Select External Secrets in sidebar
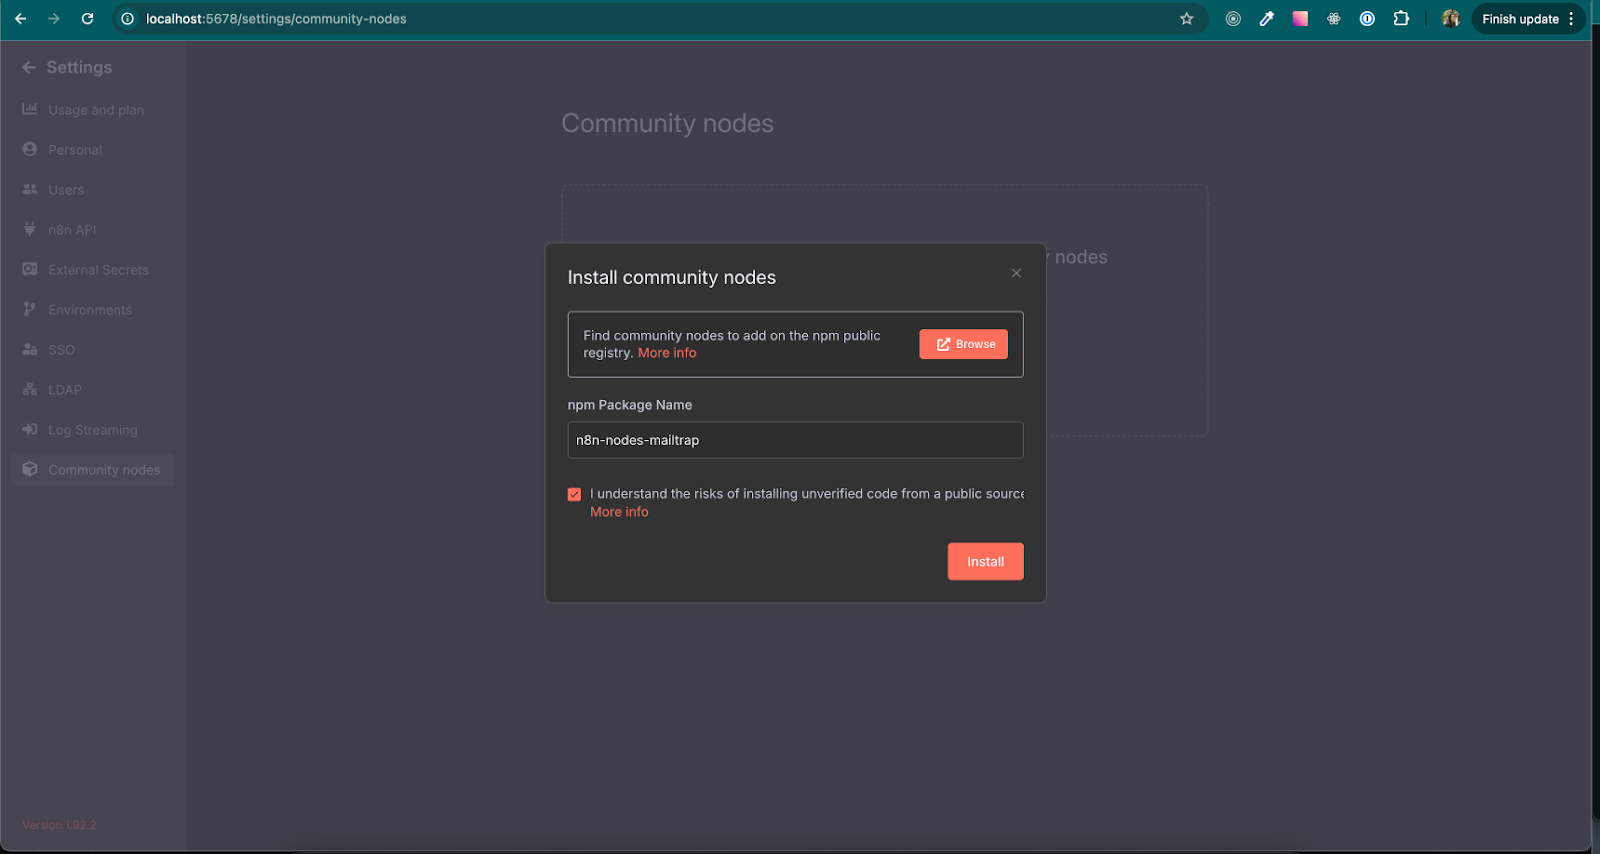The width and height of the screenshot is (1600, 854). [x=98, y=270]
